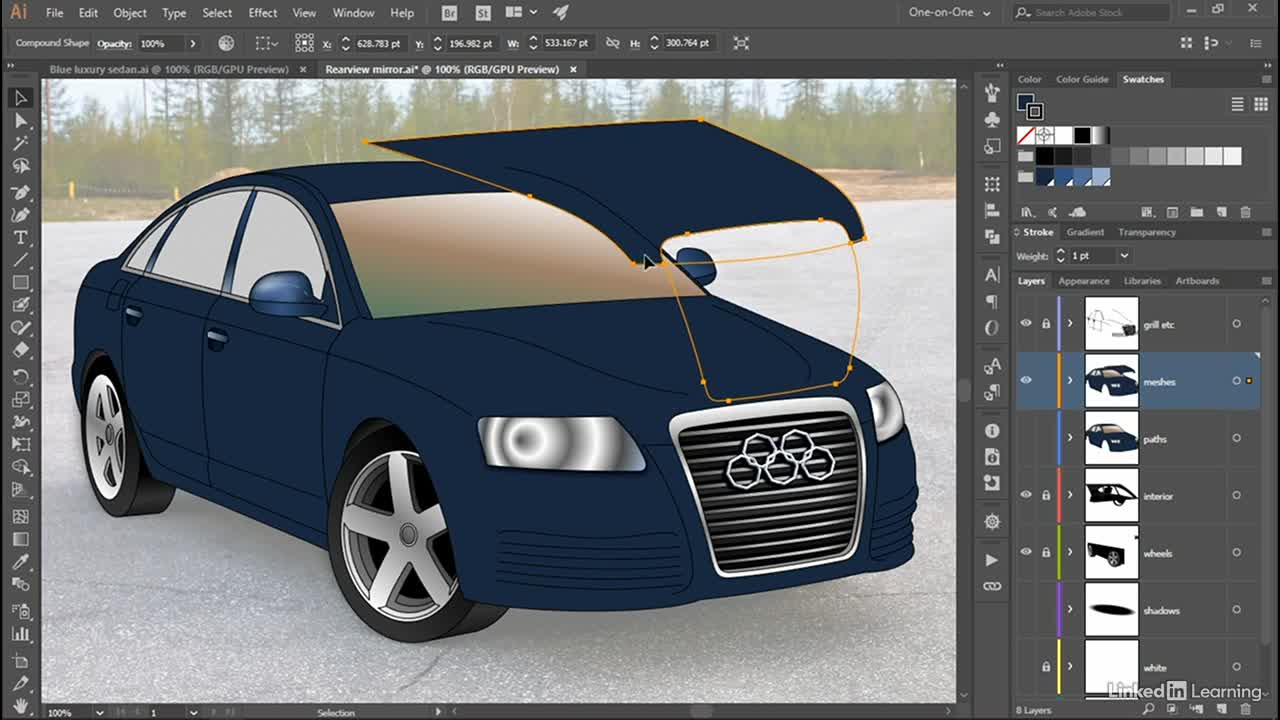The height and width of the screenshot is (720, 1280).
Task: Select the Gradient tool
Action: pyautogui.click(x=20, y=540)
